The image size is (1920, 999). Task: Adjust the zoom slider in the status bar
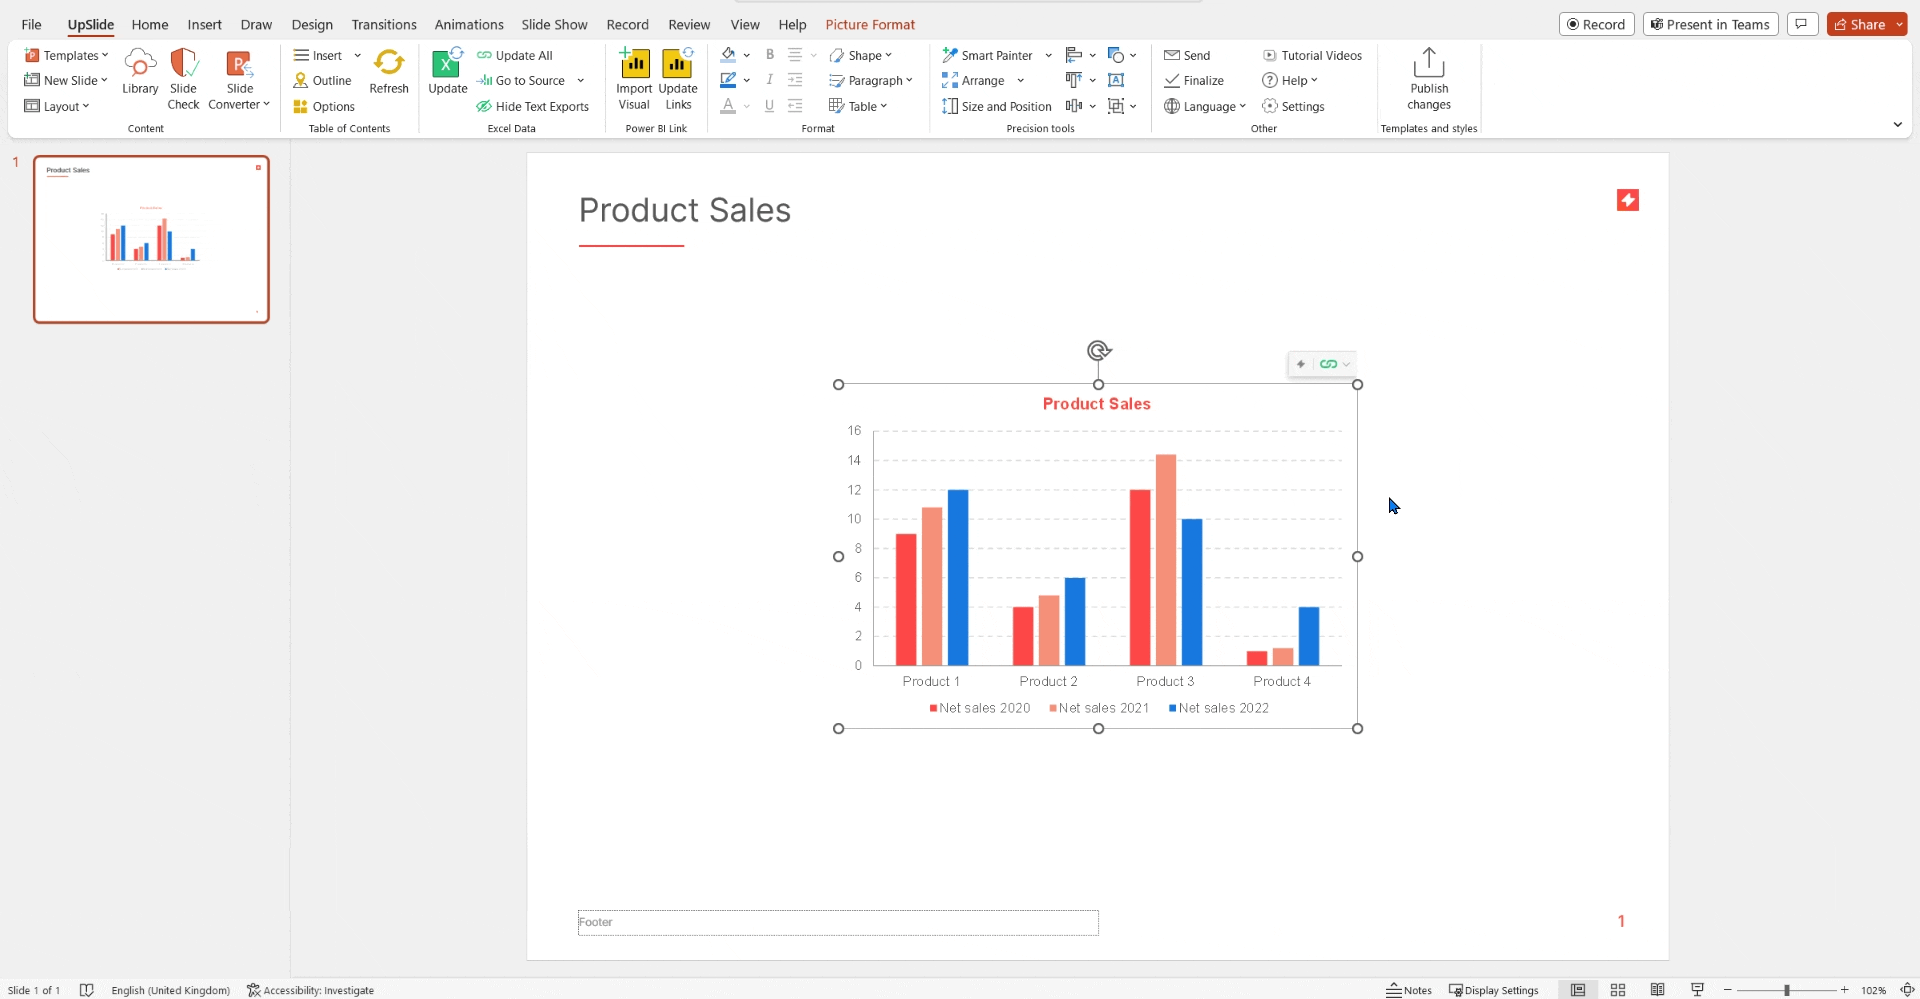[1787, 990]
